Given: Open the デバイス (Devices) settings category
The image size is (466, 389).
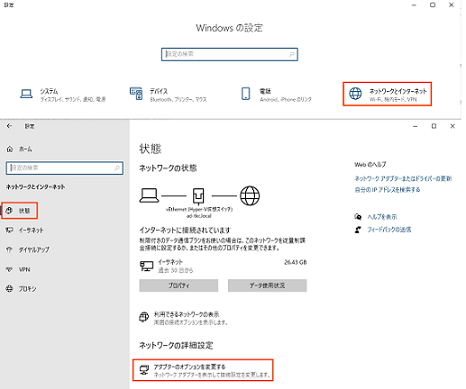Looking at the screenshot, I should [x=168, y=95].
